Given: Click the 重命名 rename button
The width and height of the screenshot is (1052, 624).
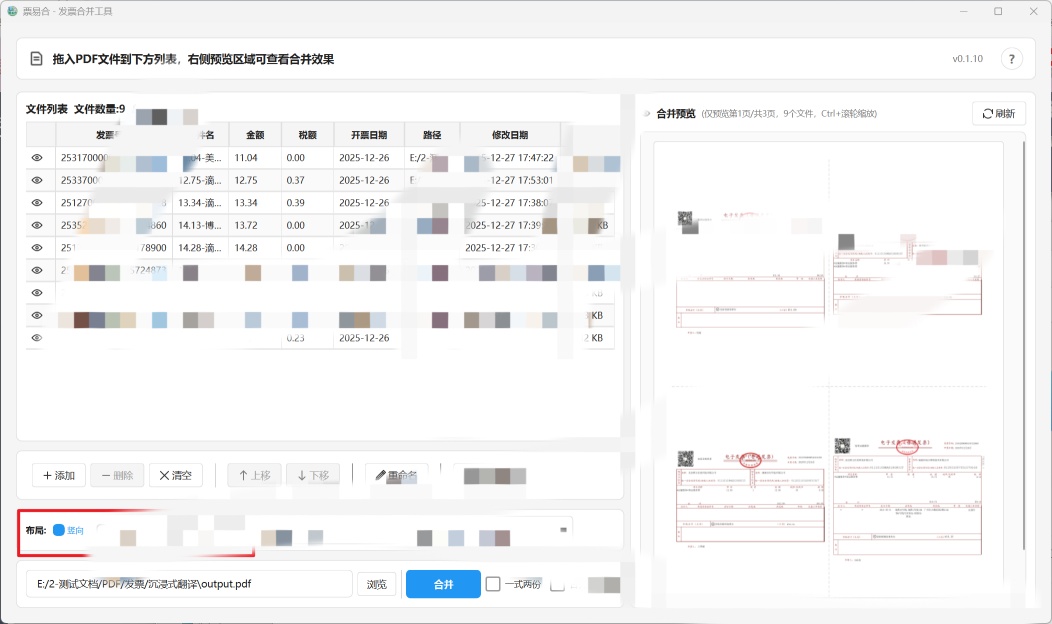Looking at the screenshot, I should [397, 475].
